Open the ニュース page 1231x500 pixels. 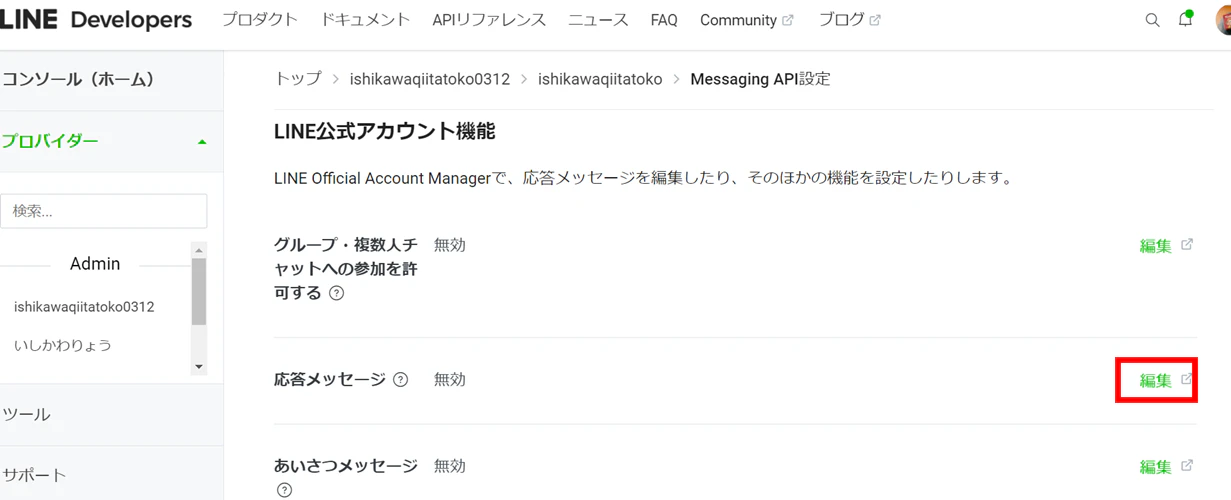598,20
